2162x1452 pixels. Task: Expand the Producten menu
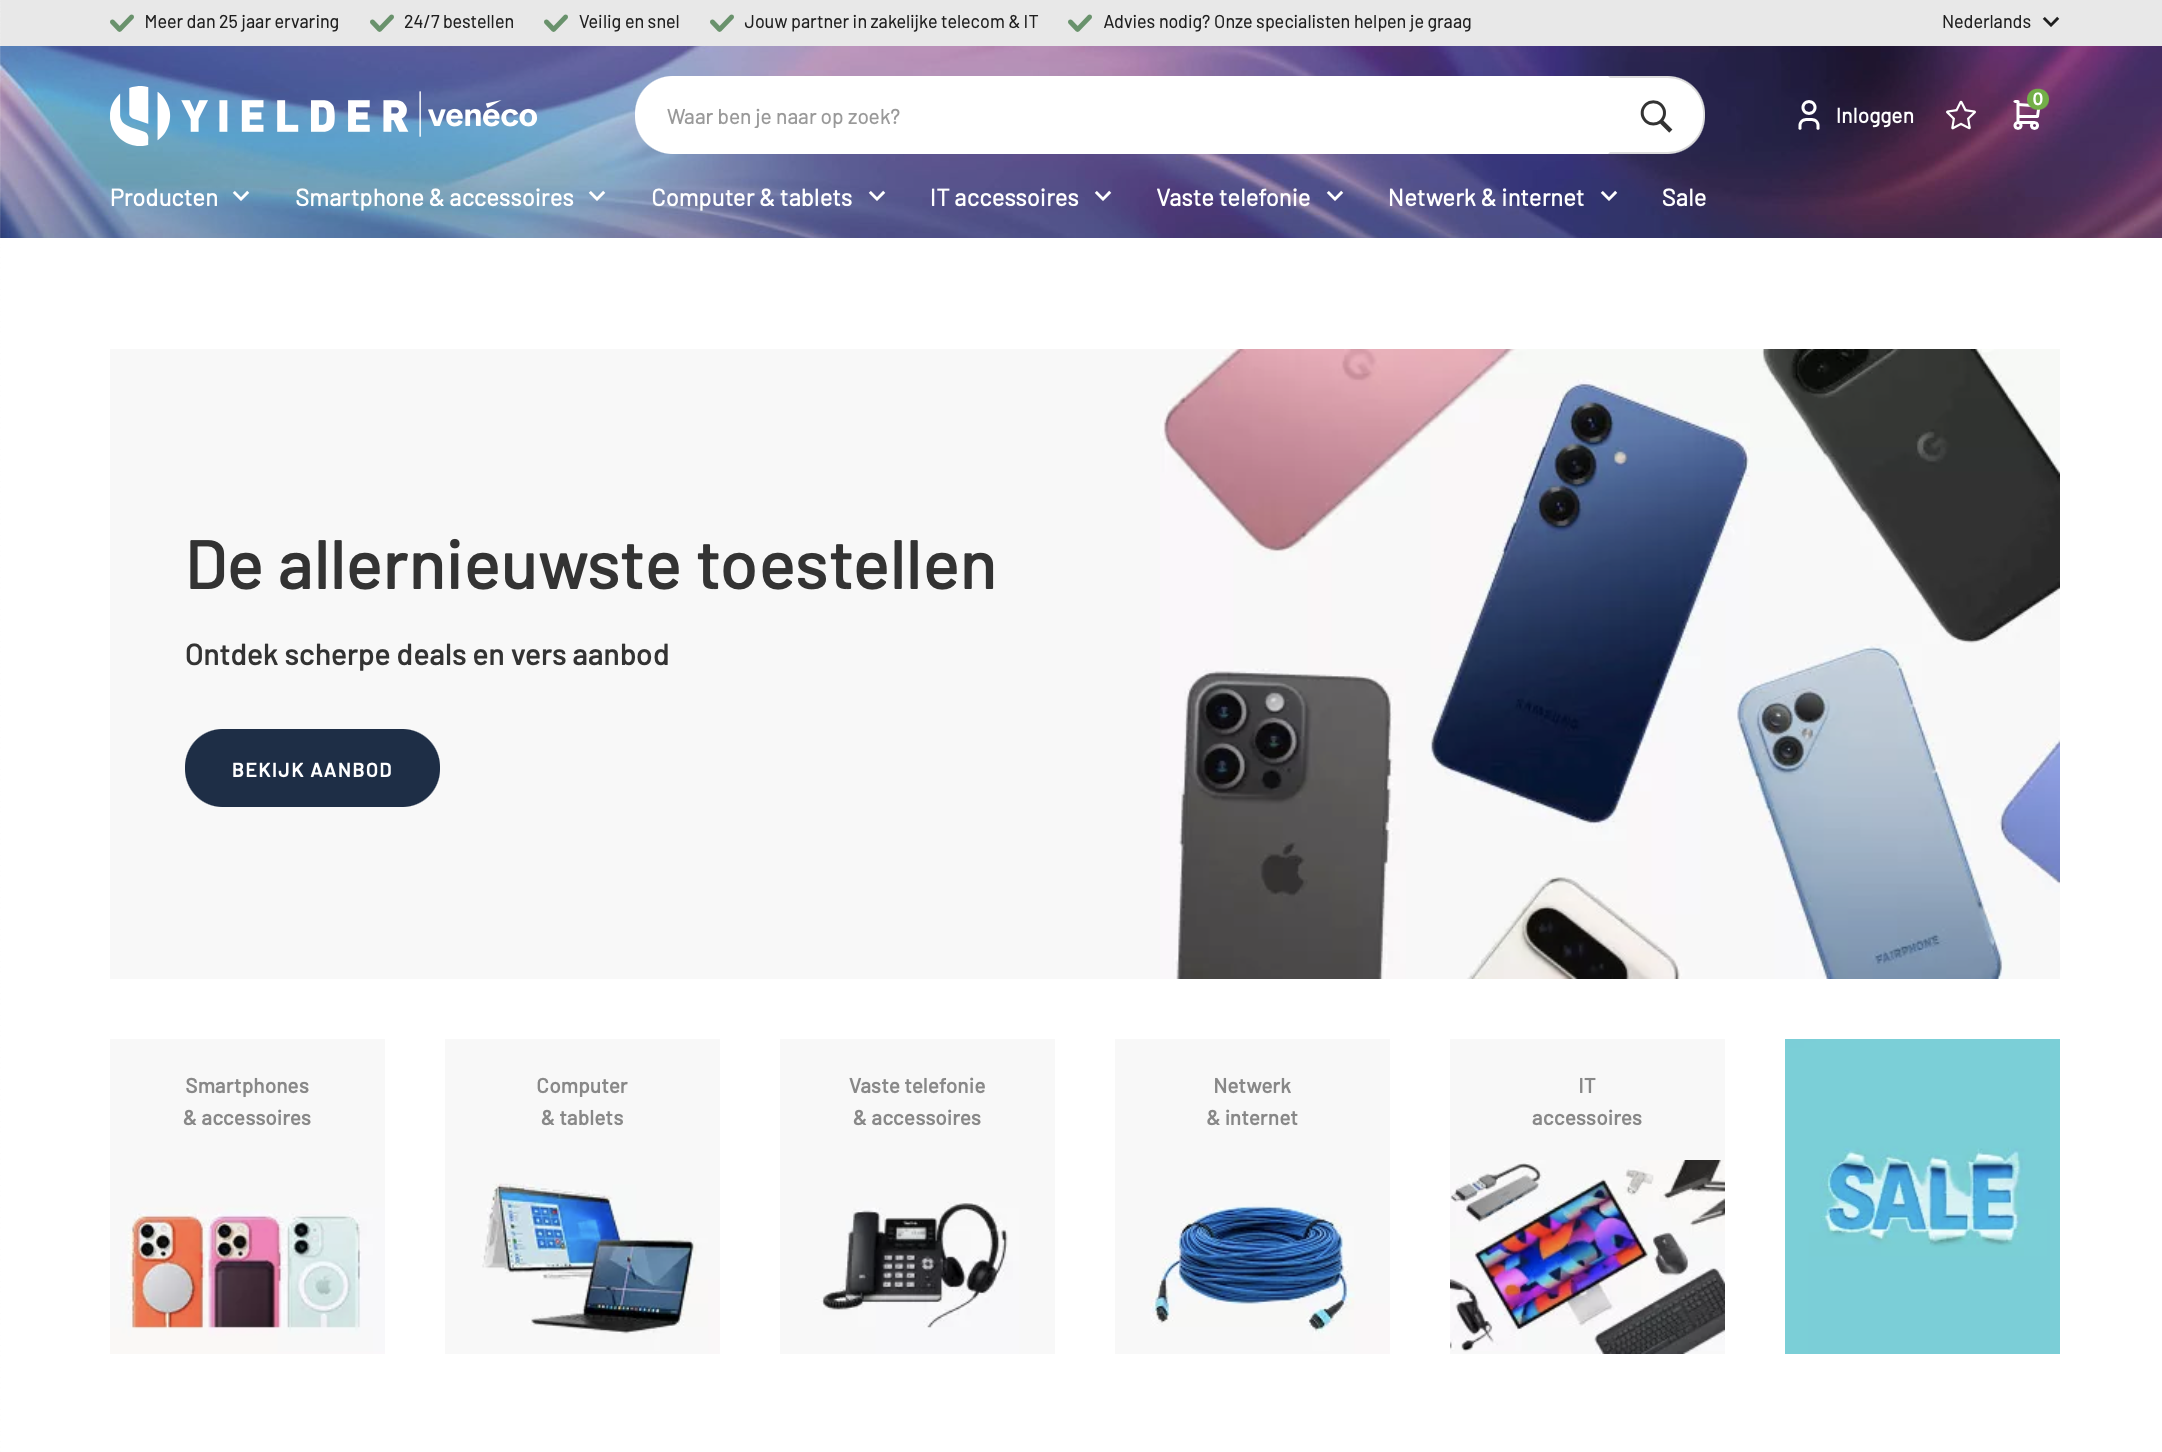pos(180,198)
